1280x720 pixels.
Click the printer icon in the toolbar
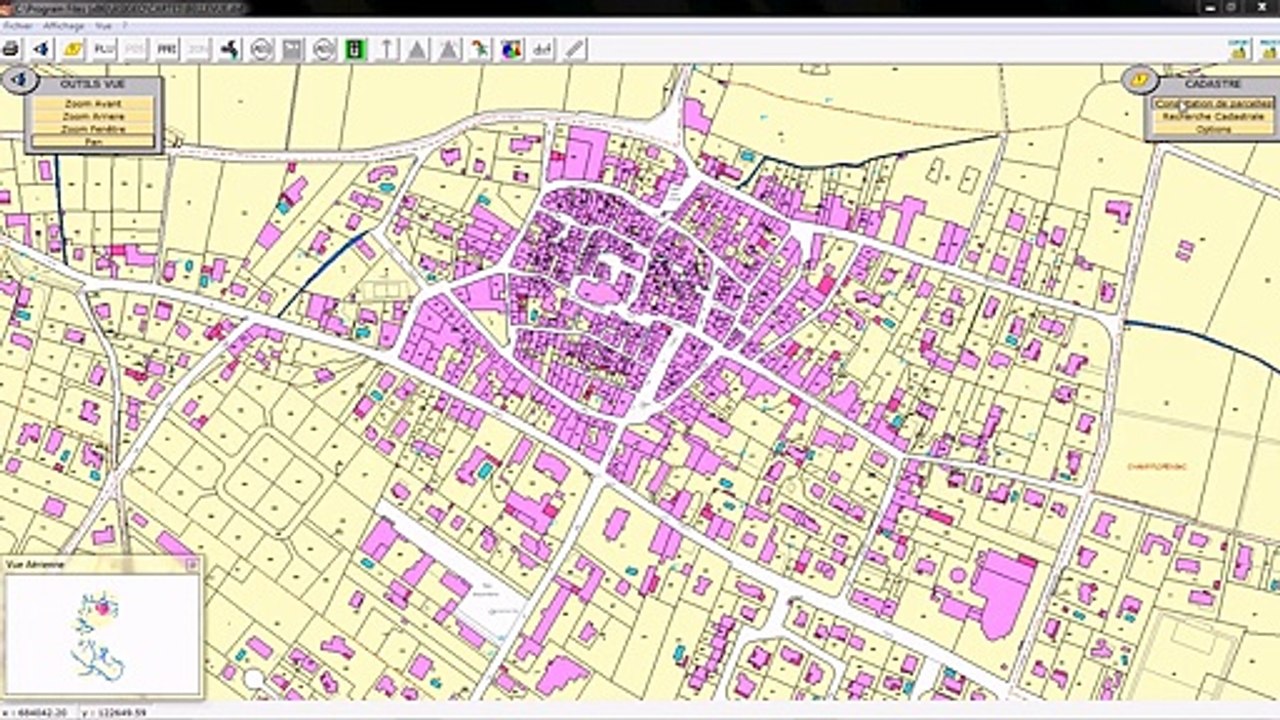pyautogui.click(x=11, y=49)
